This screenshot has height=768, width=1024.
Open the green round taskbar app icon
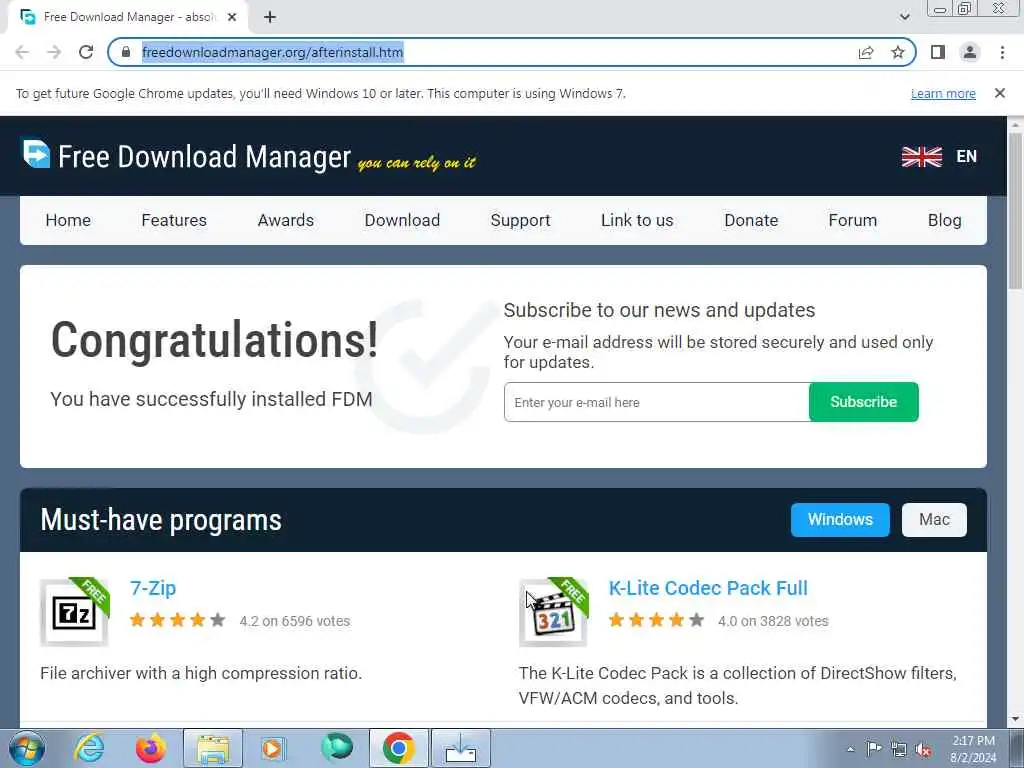coord(337,747)
